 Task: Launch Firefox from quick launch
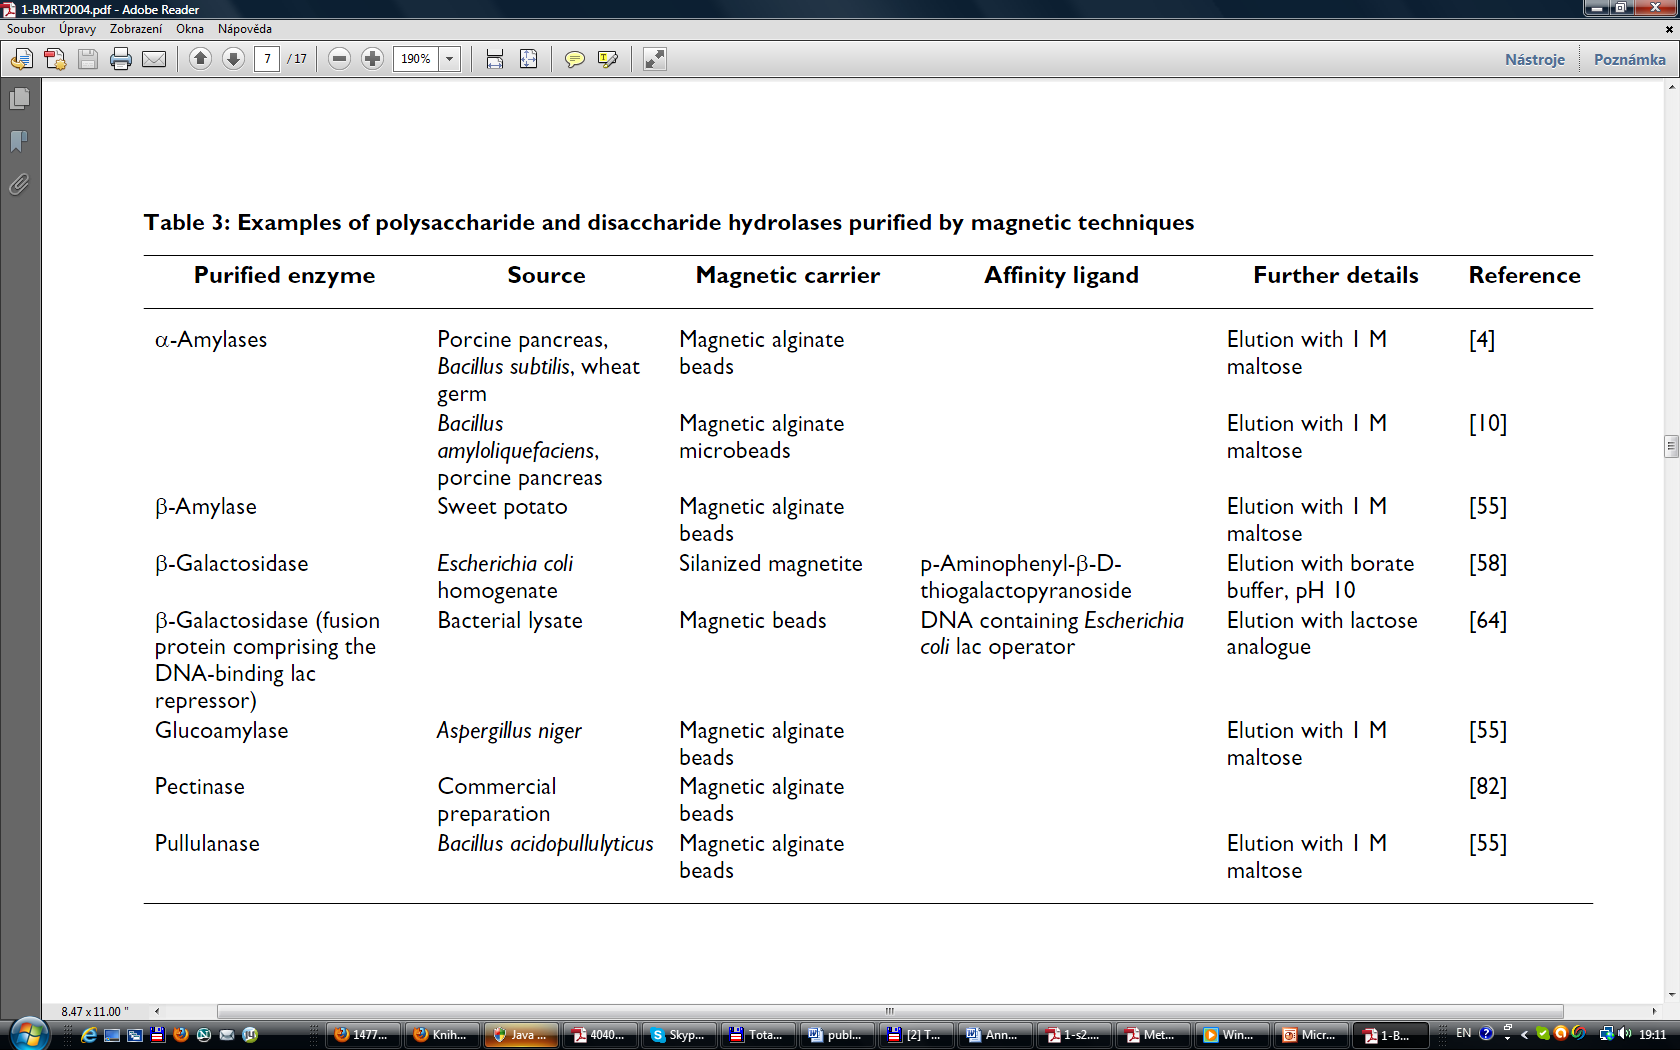pyautogui.click(x=181, y=1035)
